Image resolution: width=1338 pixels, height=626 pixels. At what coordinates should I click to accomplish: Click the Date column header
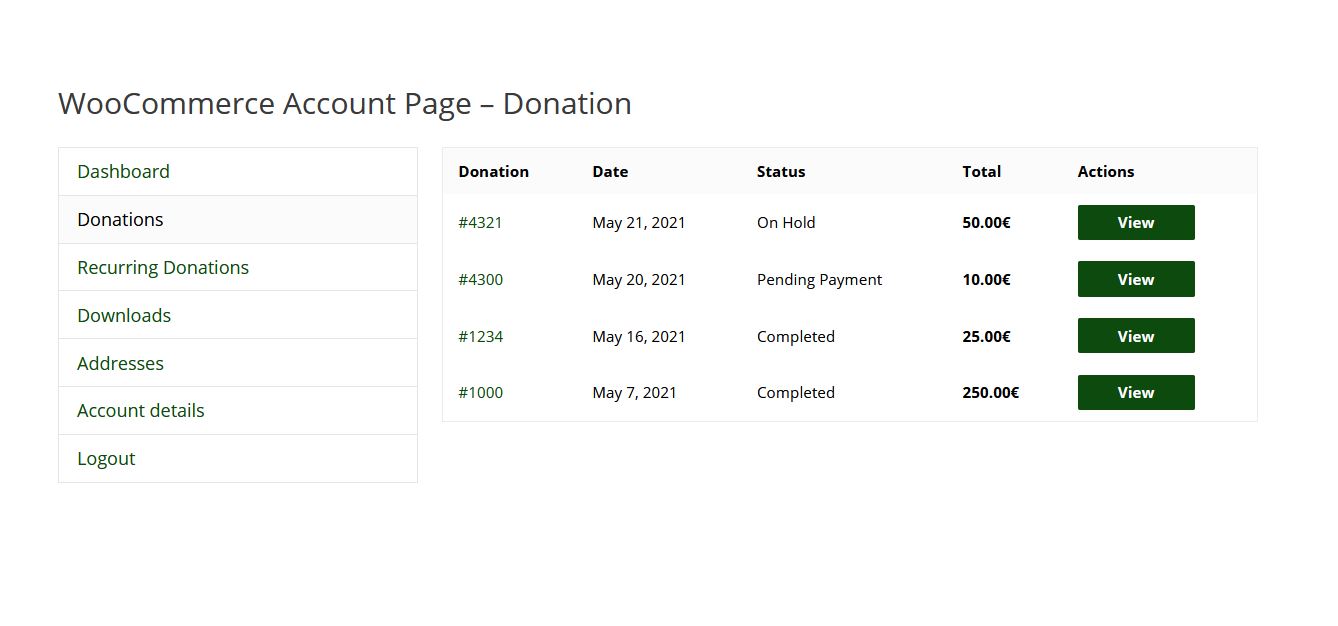click(610, 172)
